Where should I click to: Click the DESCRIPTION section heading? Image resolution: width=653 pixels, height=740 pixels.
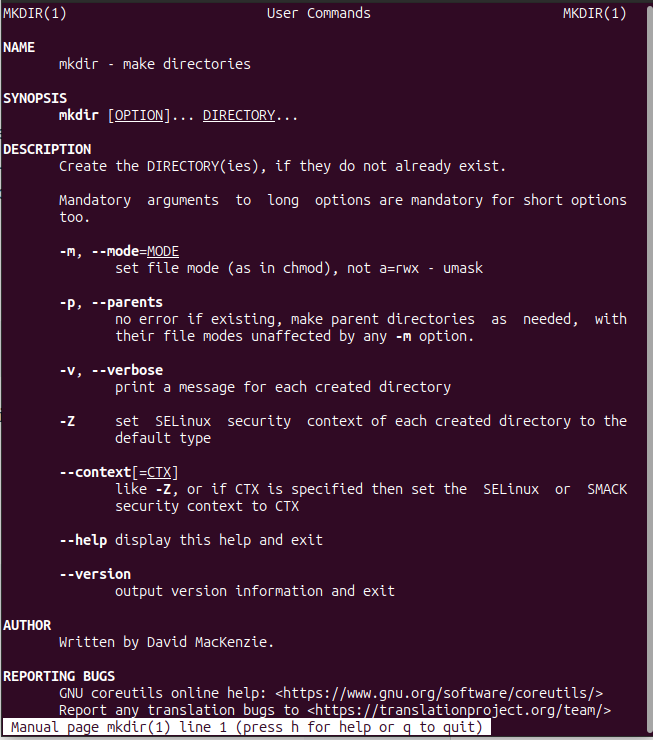point(47,150)
